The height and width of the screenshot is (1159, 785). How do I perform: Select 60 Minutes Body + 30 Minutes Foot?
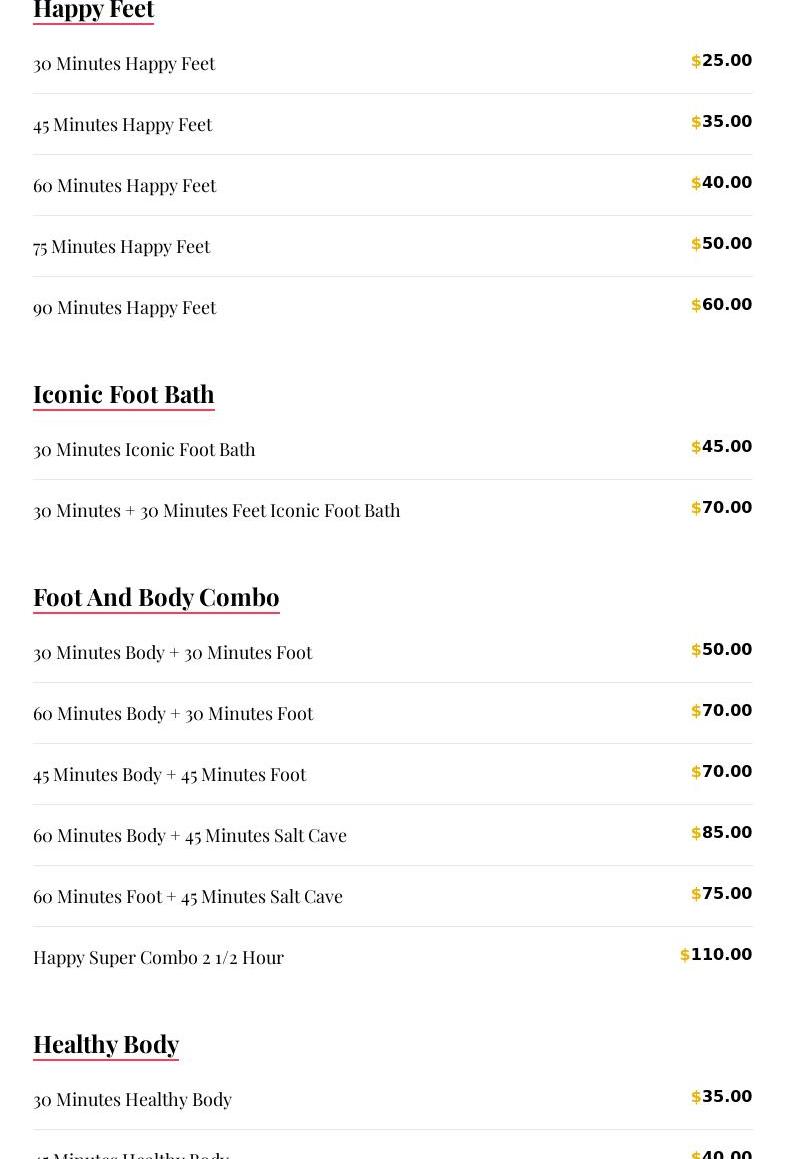173,713
